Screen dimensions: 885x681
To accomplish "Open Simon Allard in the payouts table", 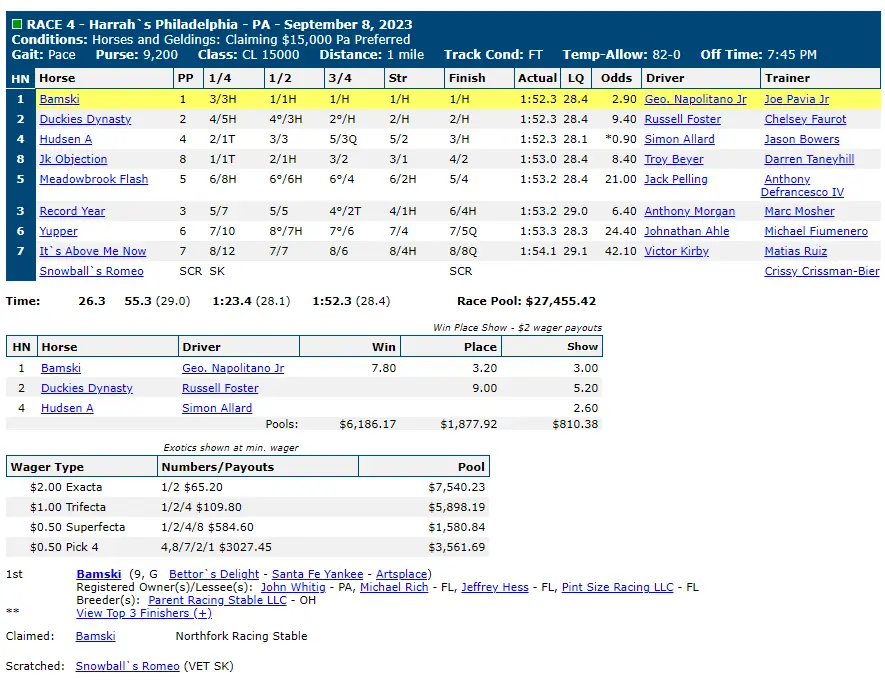I will tap(217, 408).
